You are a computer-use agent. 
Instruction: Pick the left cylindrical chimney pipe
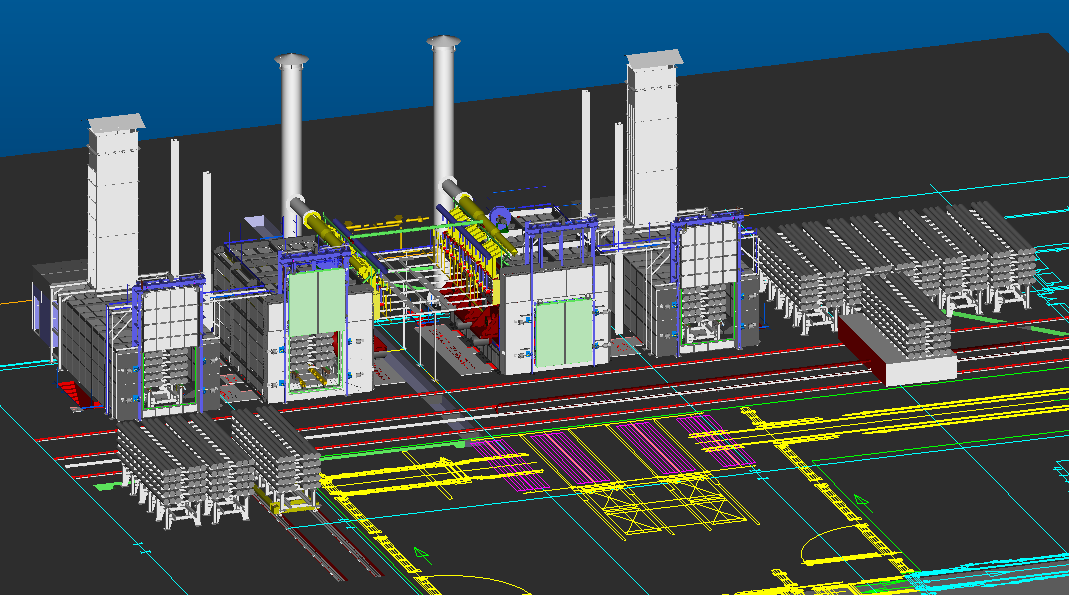pyautogui.click(x=292, y=145)
